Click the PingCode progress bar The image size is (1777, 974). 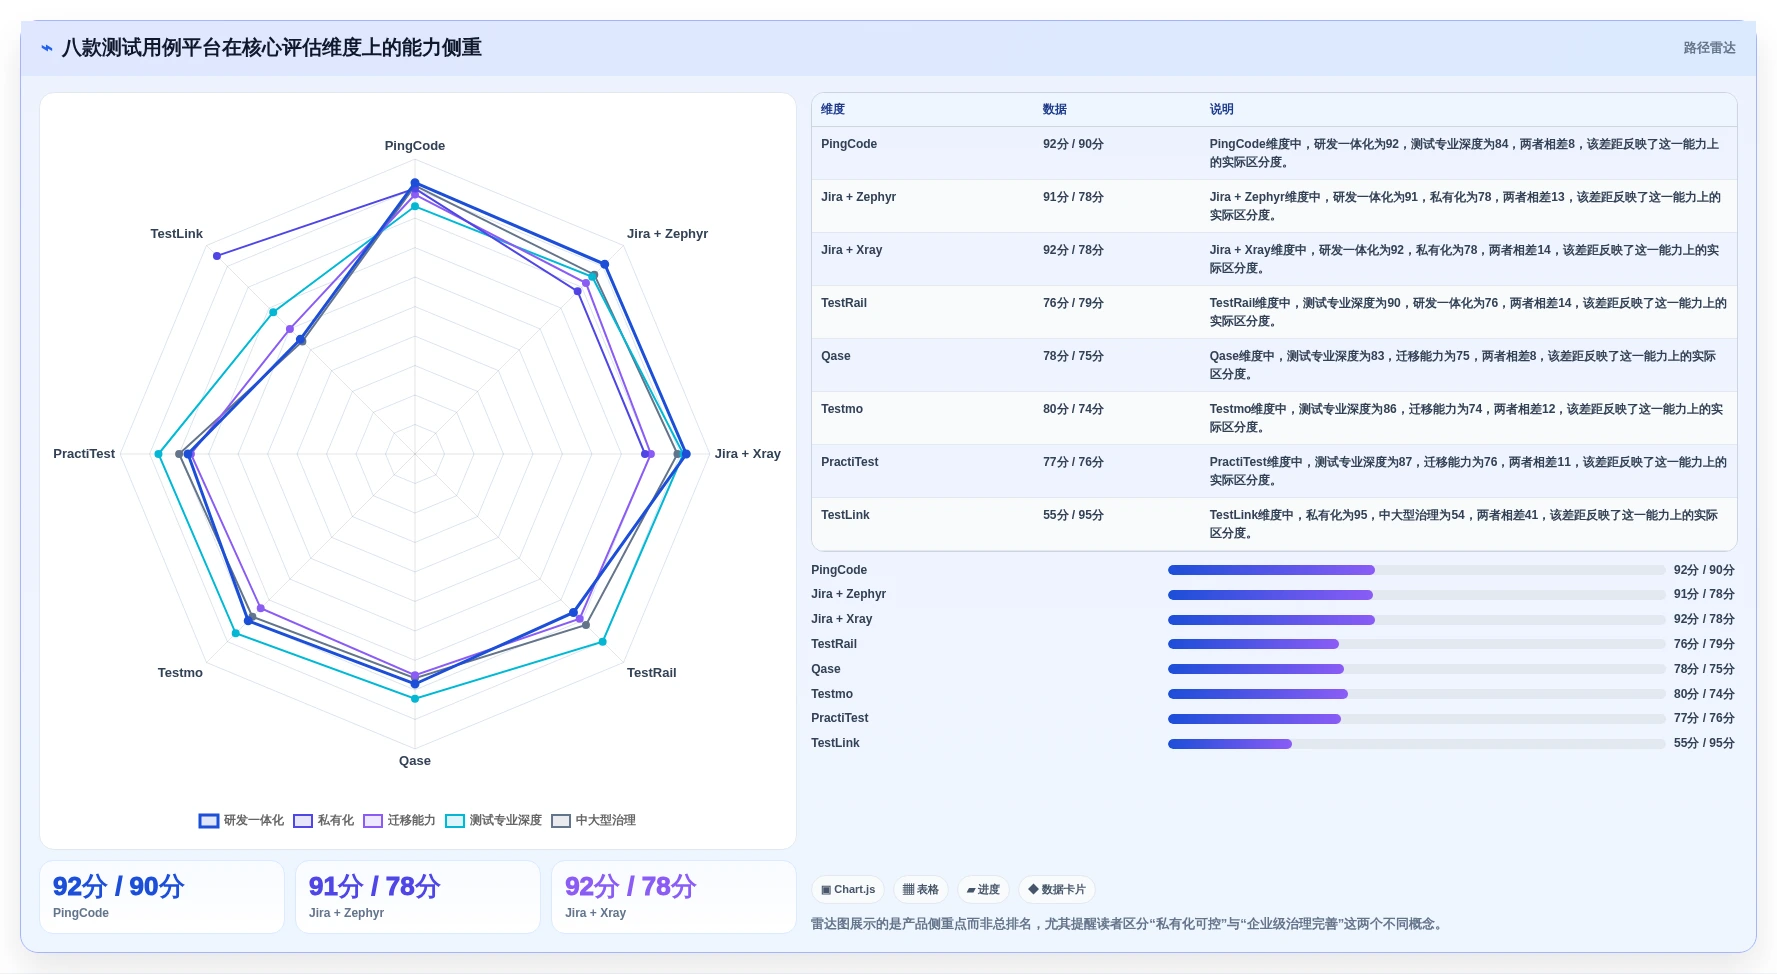1416,570
